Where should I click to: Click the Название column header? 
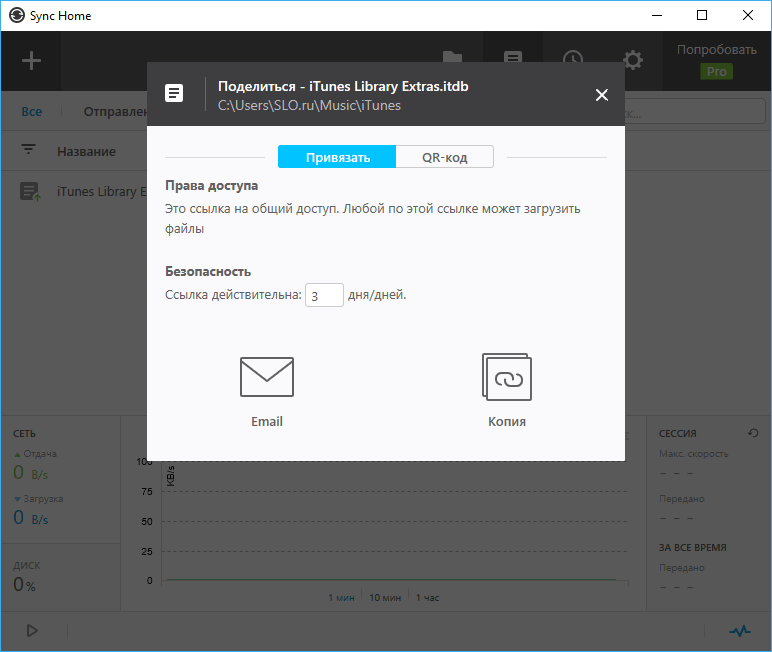pos(87,152)
